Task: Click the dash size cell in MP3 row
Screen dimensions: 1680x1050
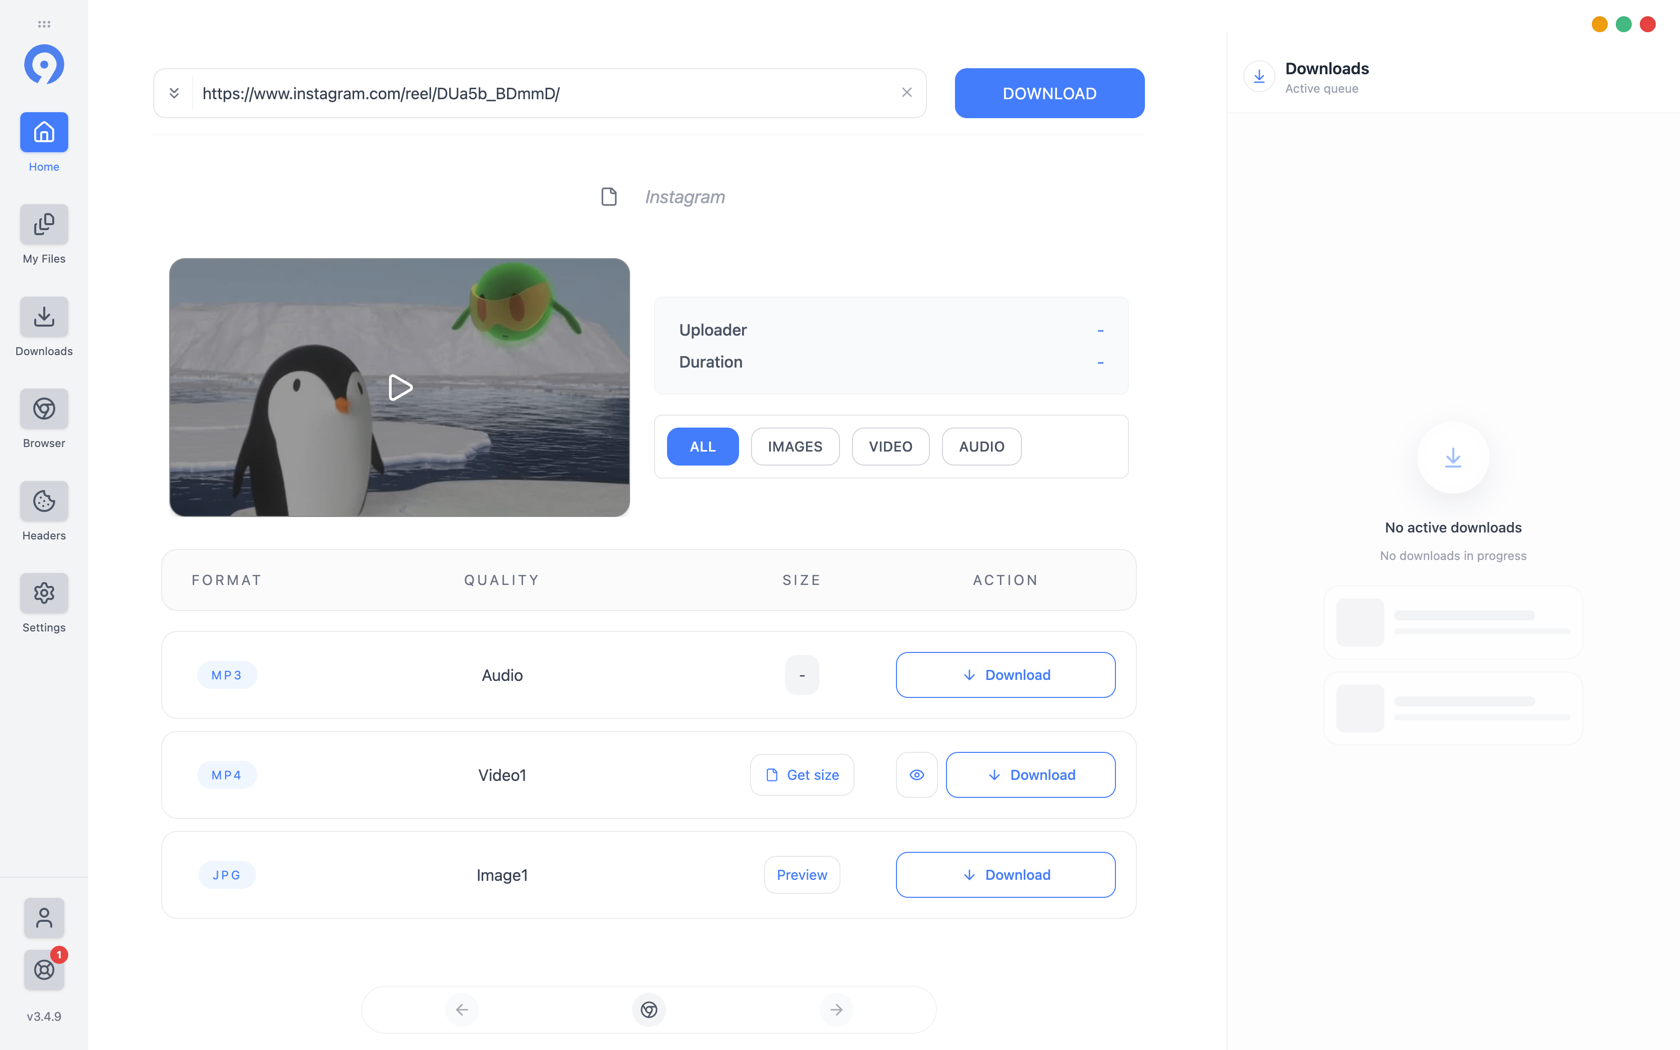Action: coord(802,675)
